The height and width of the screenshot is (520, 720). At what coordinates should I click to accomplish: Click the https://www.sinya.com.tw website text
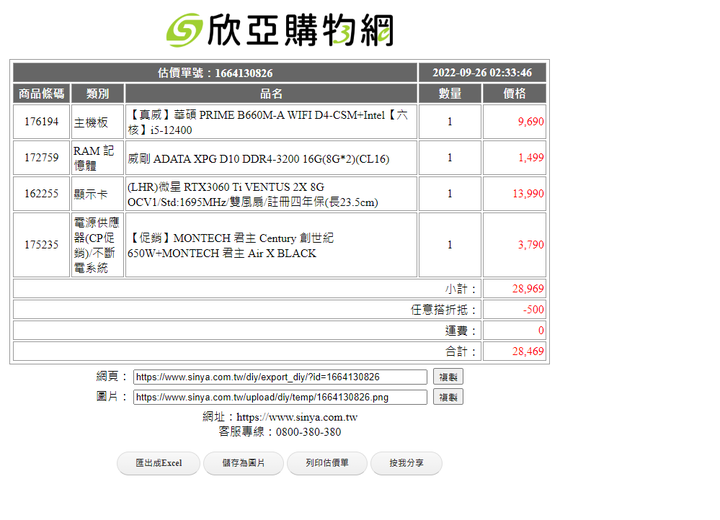click(x=297, y=417)
